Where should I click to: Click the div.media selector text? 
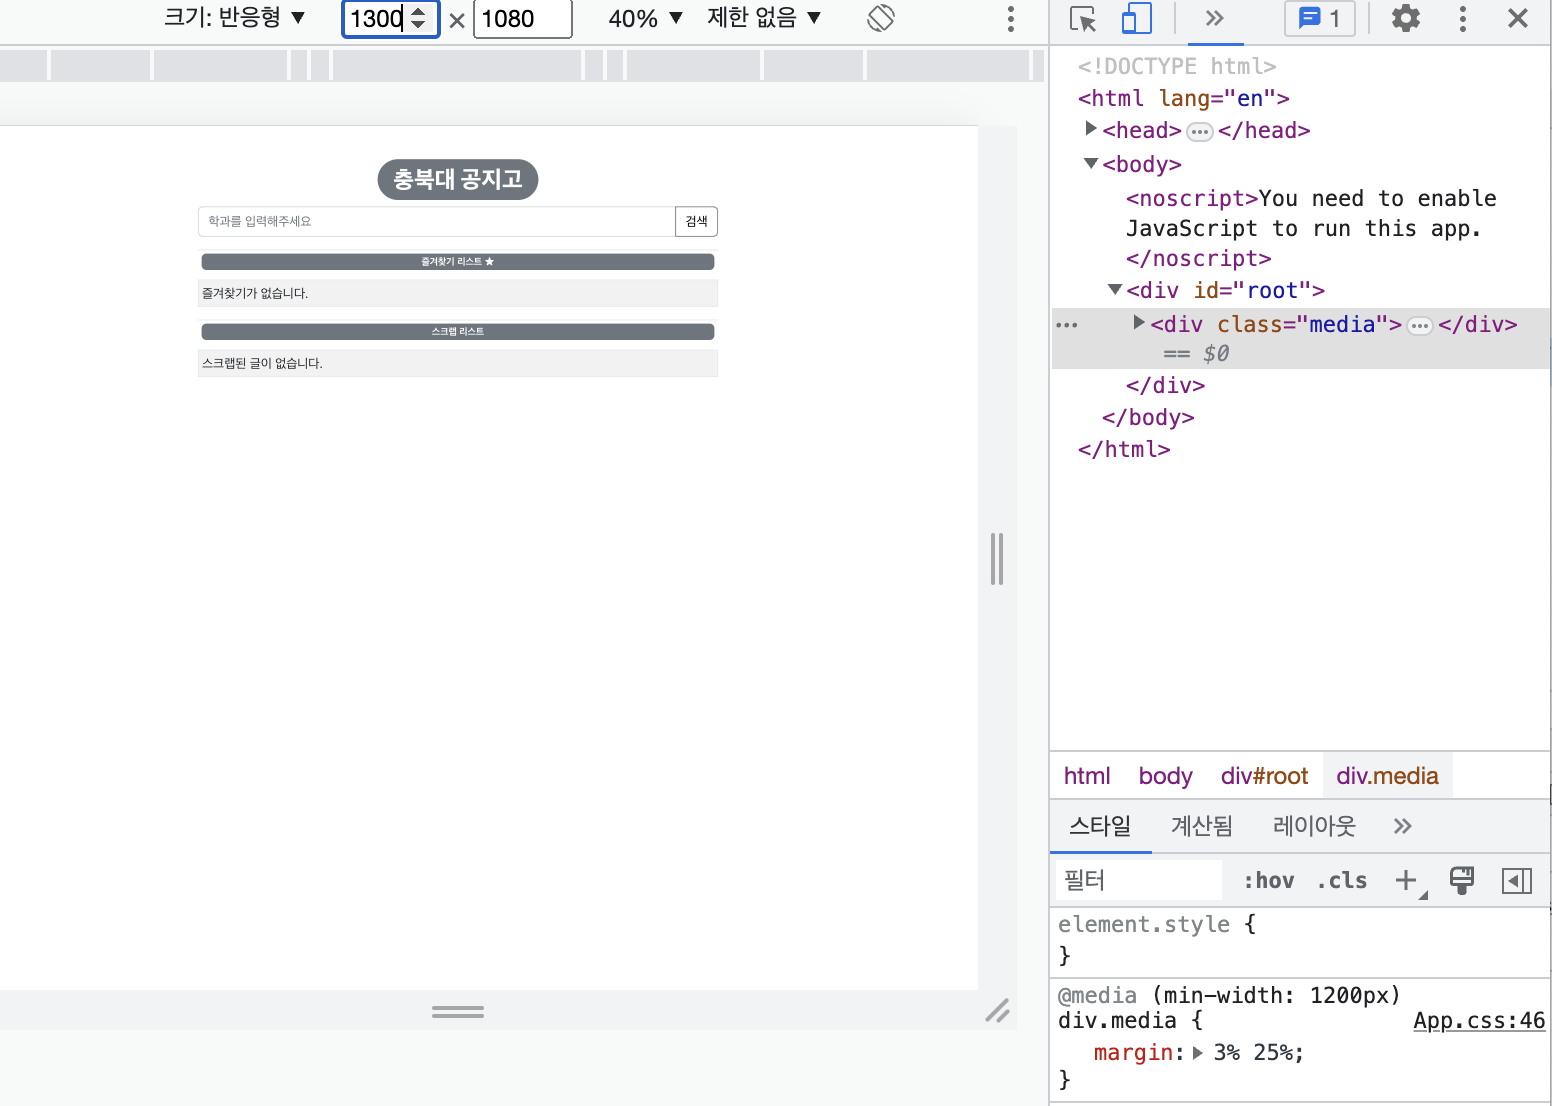point(1117,1021)
